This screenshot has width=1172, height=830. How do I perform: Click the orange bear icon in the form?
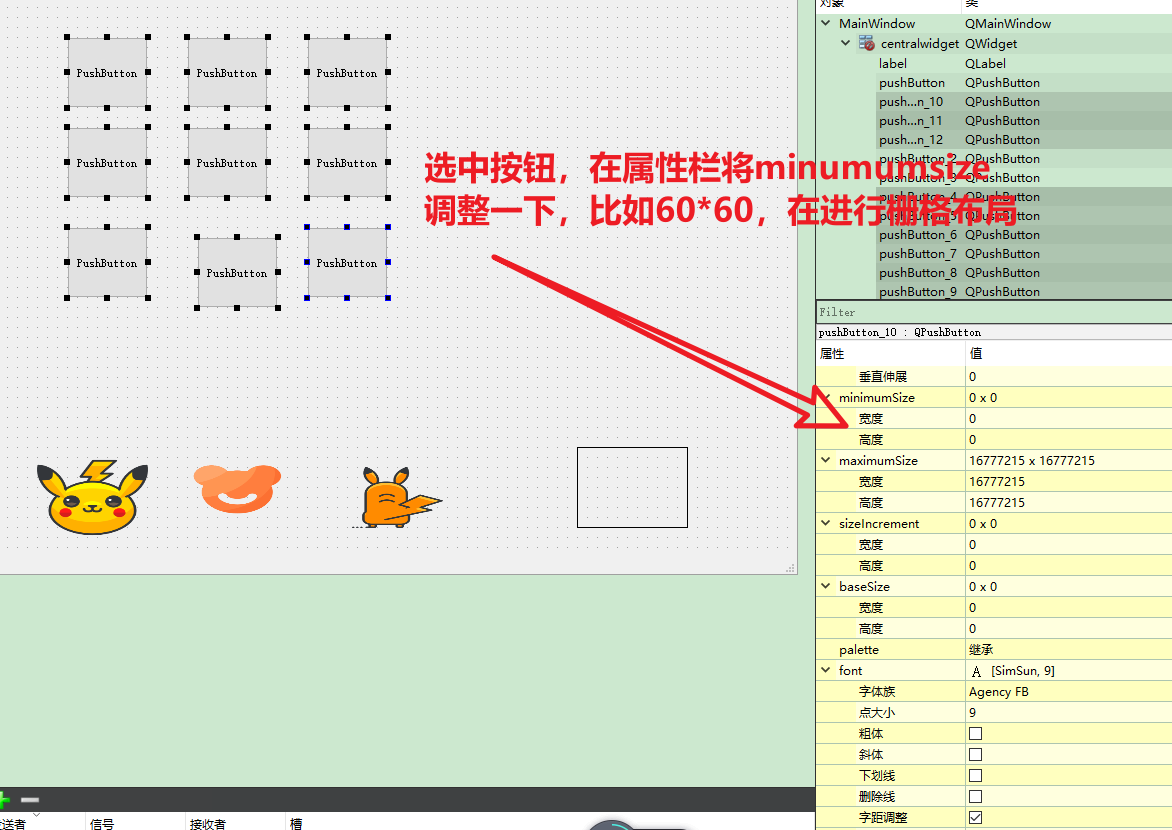point(237,490)
